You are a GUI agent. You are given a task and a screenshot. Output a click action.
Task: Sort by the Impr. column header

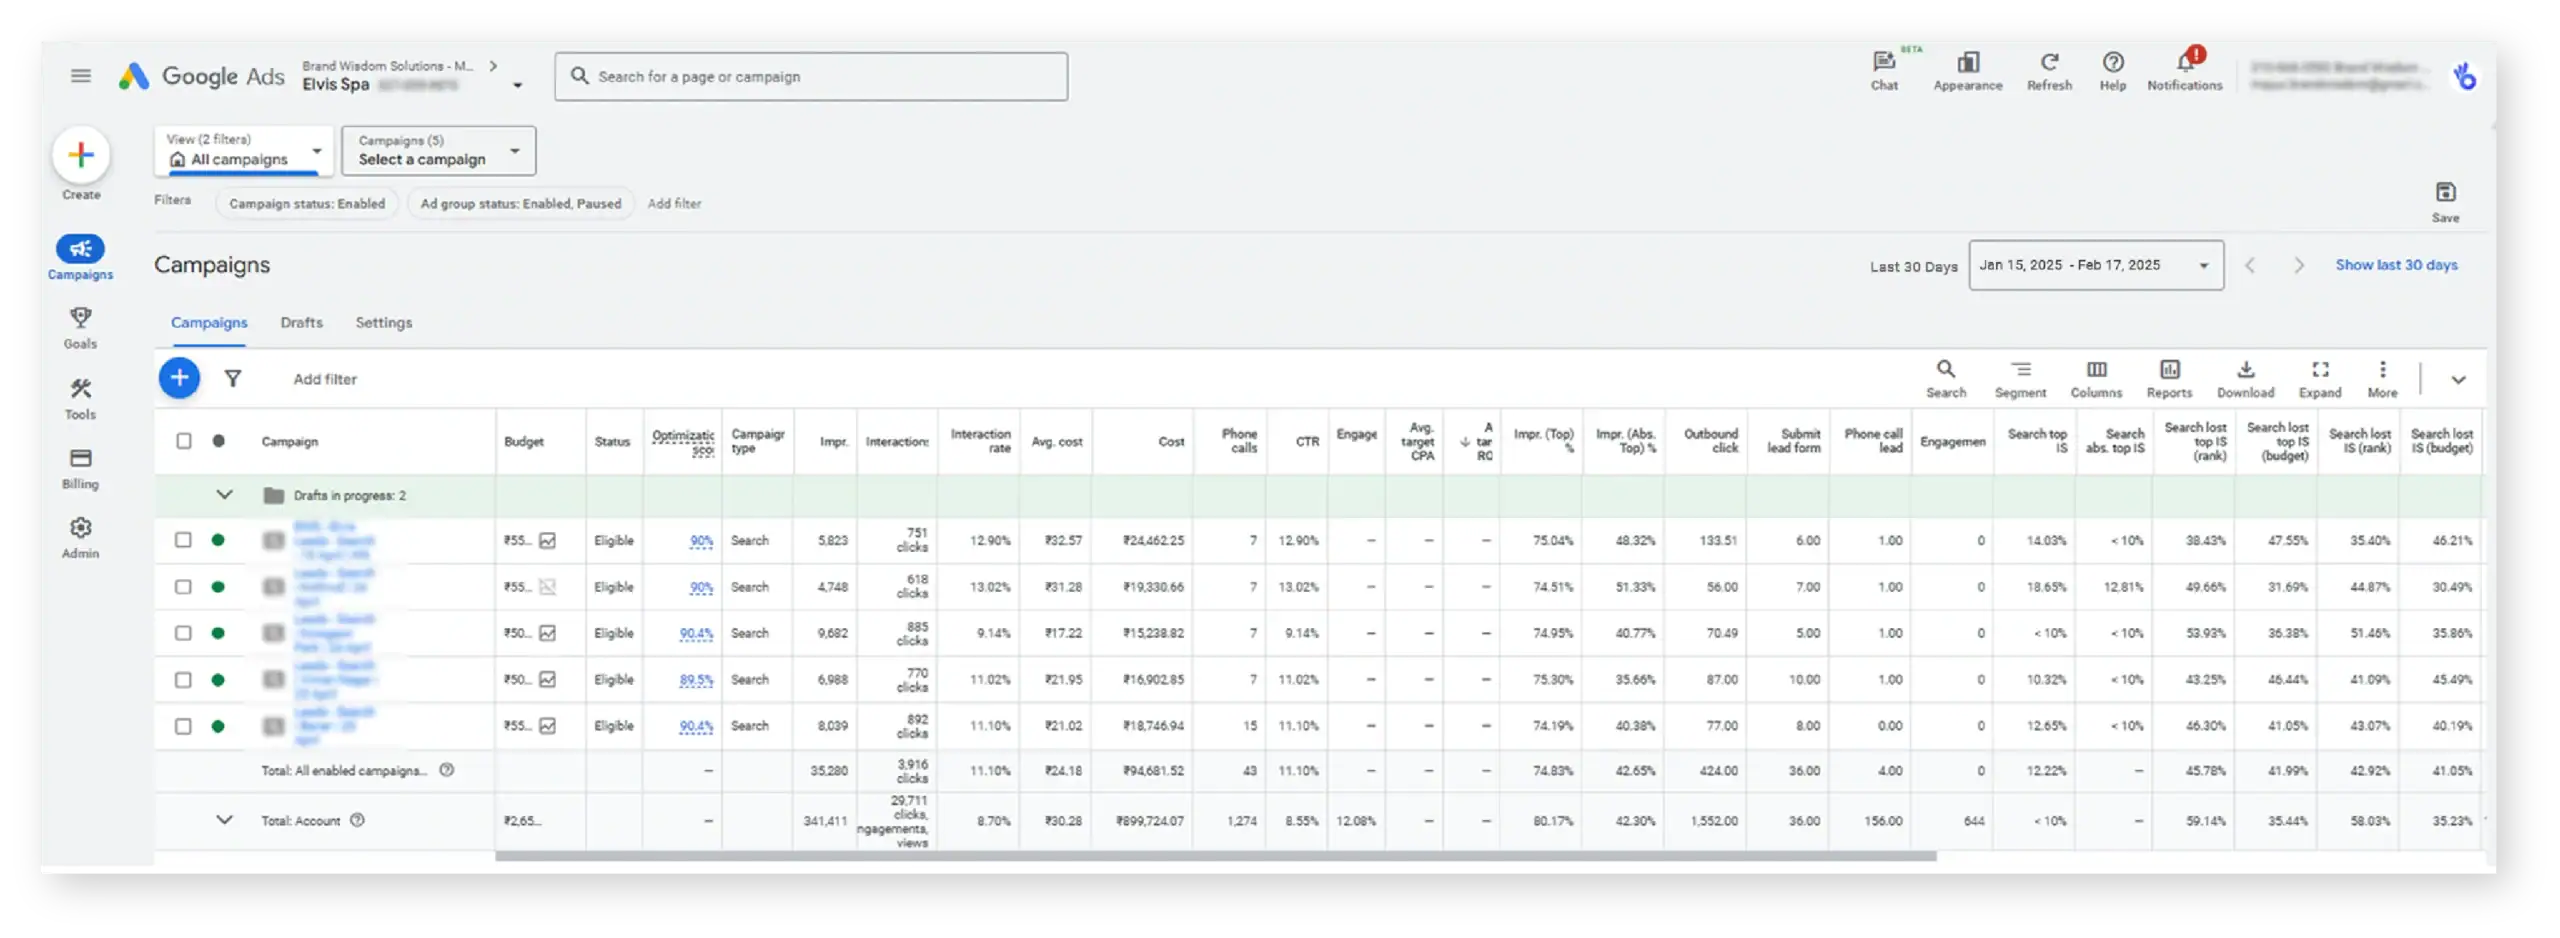tap(833, 441)
